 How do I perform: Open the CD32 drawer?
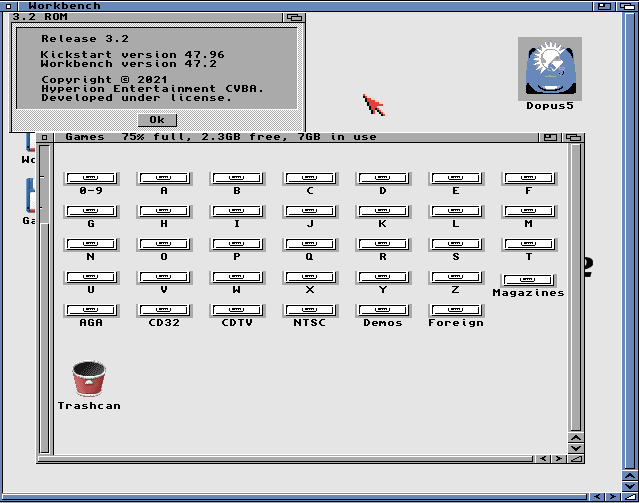coord(164,310)
